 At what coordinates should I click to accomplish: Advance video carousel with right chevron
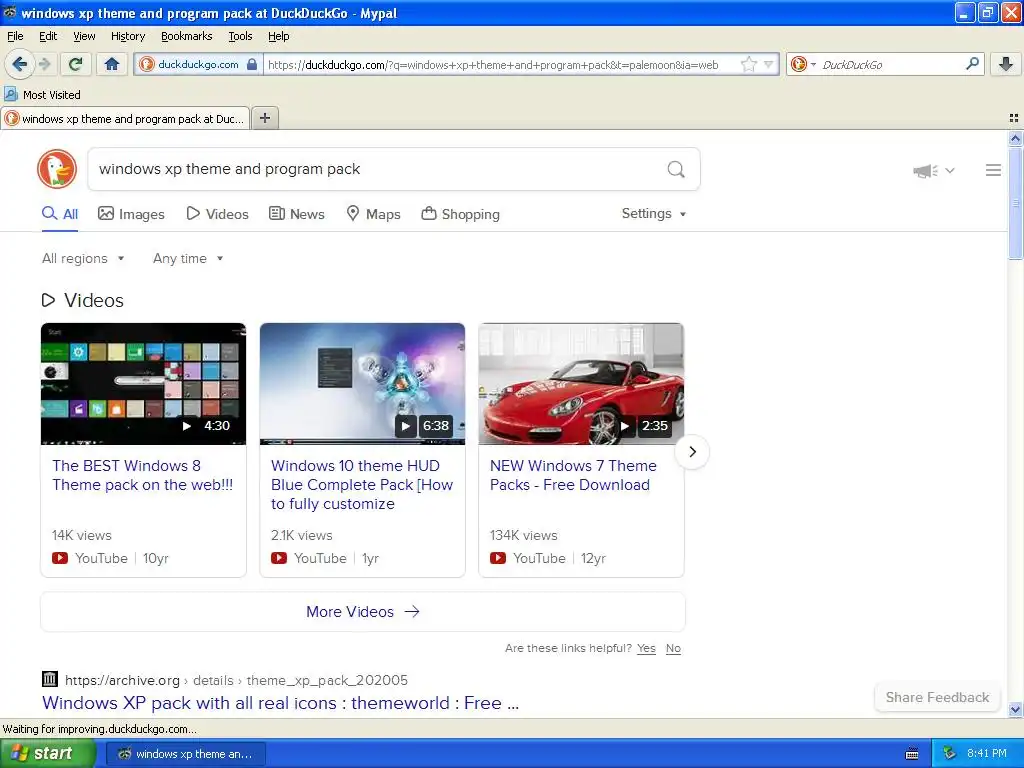(692, 452)
